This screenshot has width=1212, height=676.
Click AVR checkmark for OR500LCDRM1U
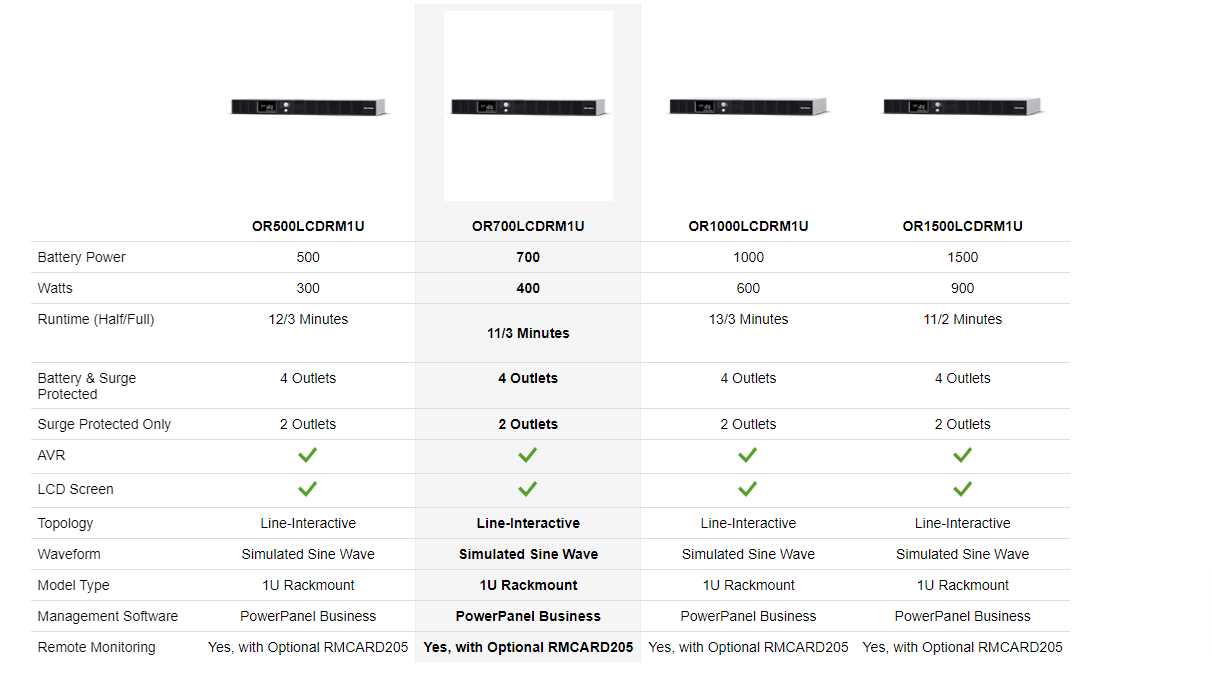(308, 455)
